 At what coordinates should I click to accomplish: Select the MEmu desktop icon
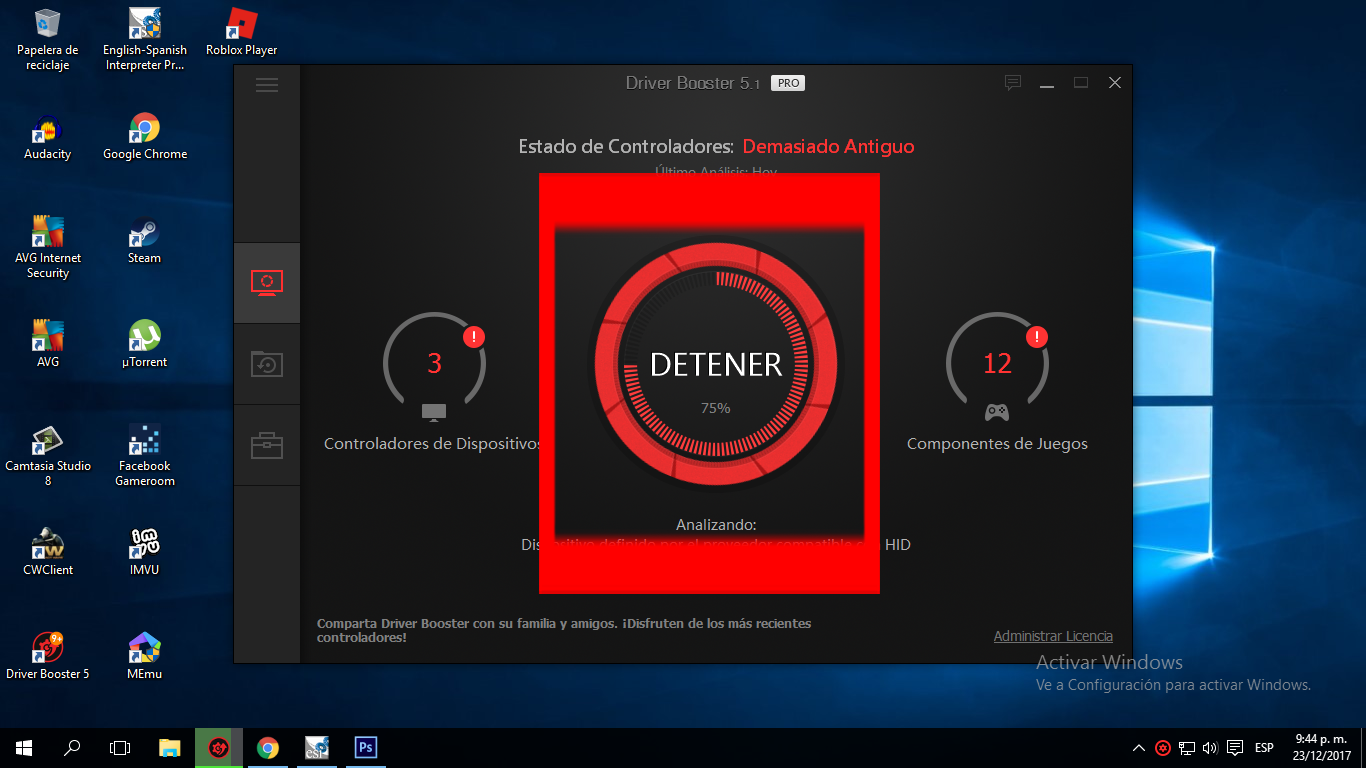(145, 657)
